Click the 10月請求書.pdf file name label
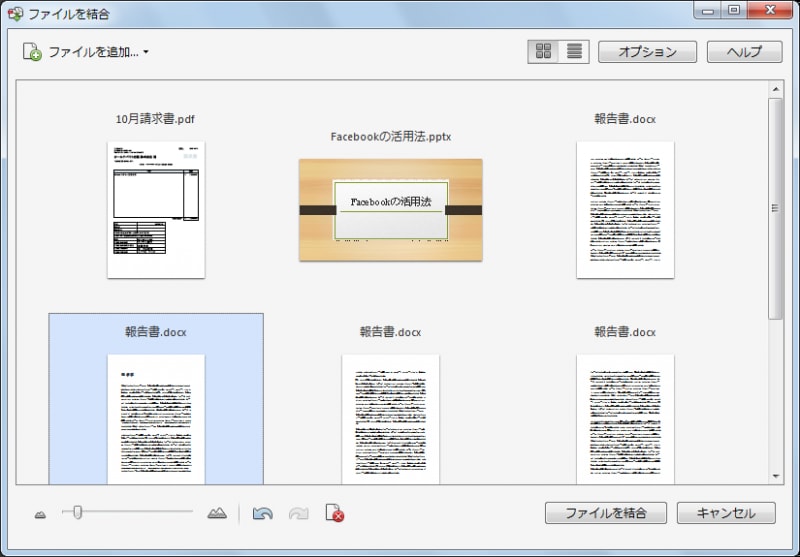Screen dimensions: 800x557 [x=155, y=119]
